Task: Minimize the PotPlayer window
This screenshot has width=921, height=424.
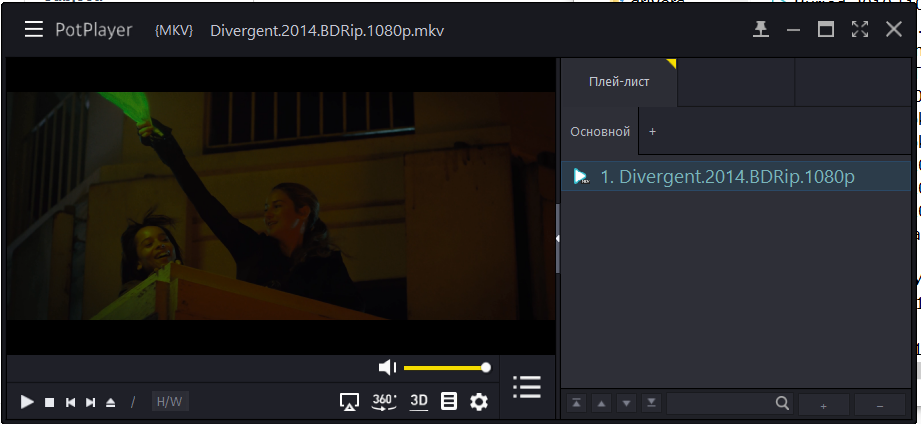Action: click(794, 30)
